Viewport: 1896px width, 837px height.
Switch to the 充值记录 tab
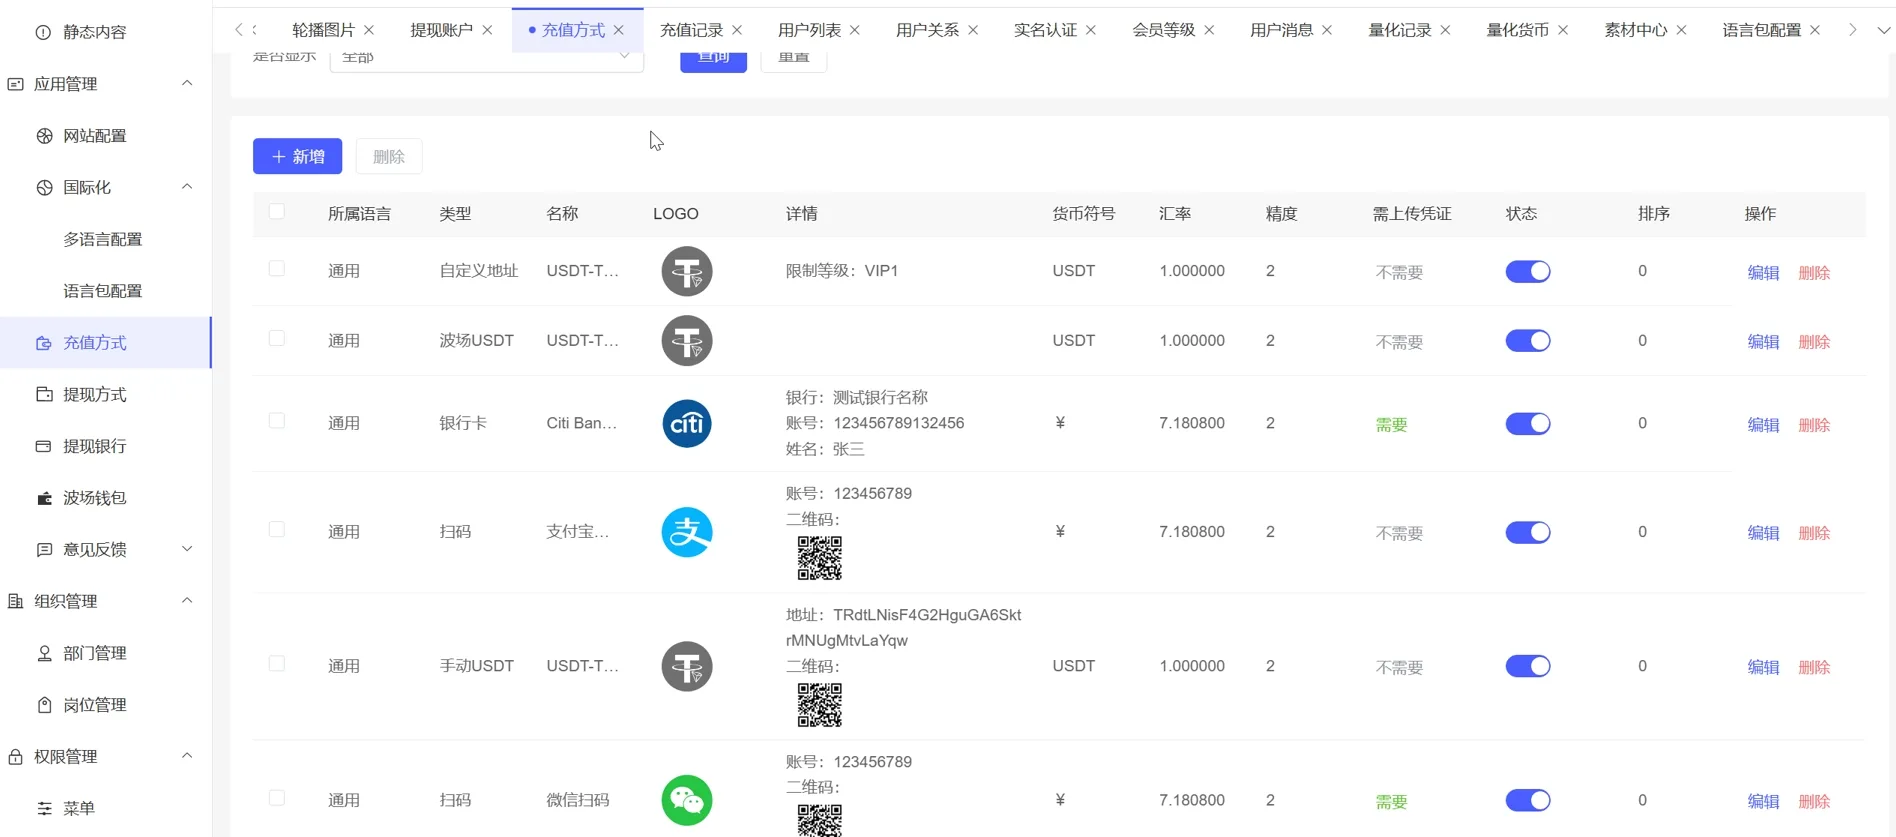point(691,30)
